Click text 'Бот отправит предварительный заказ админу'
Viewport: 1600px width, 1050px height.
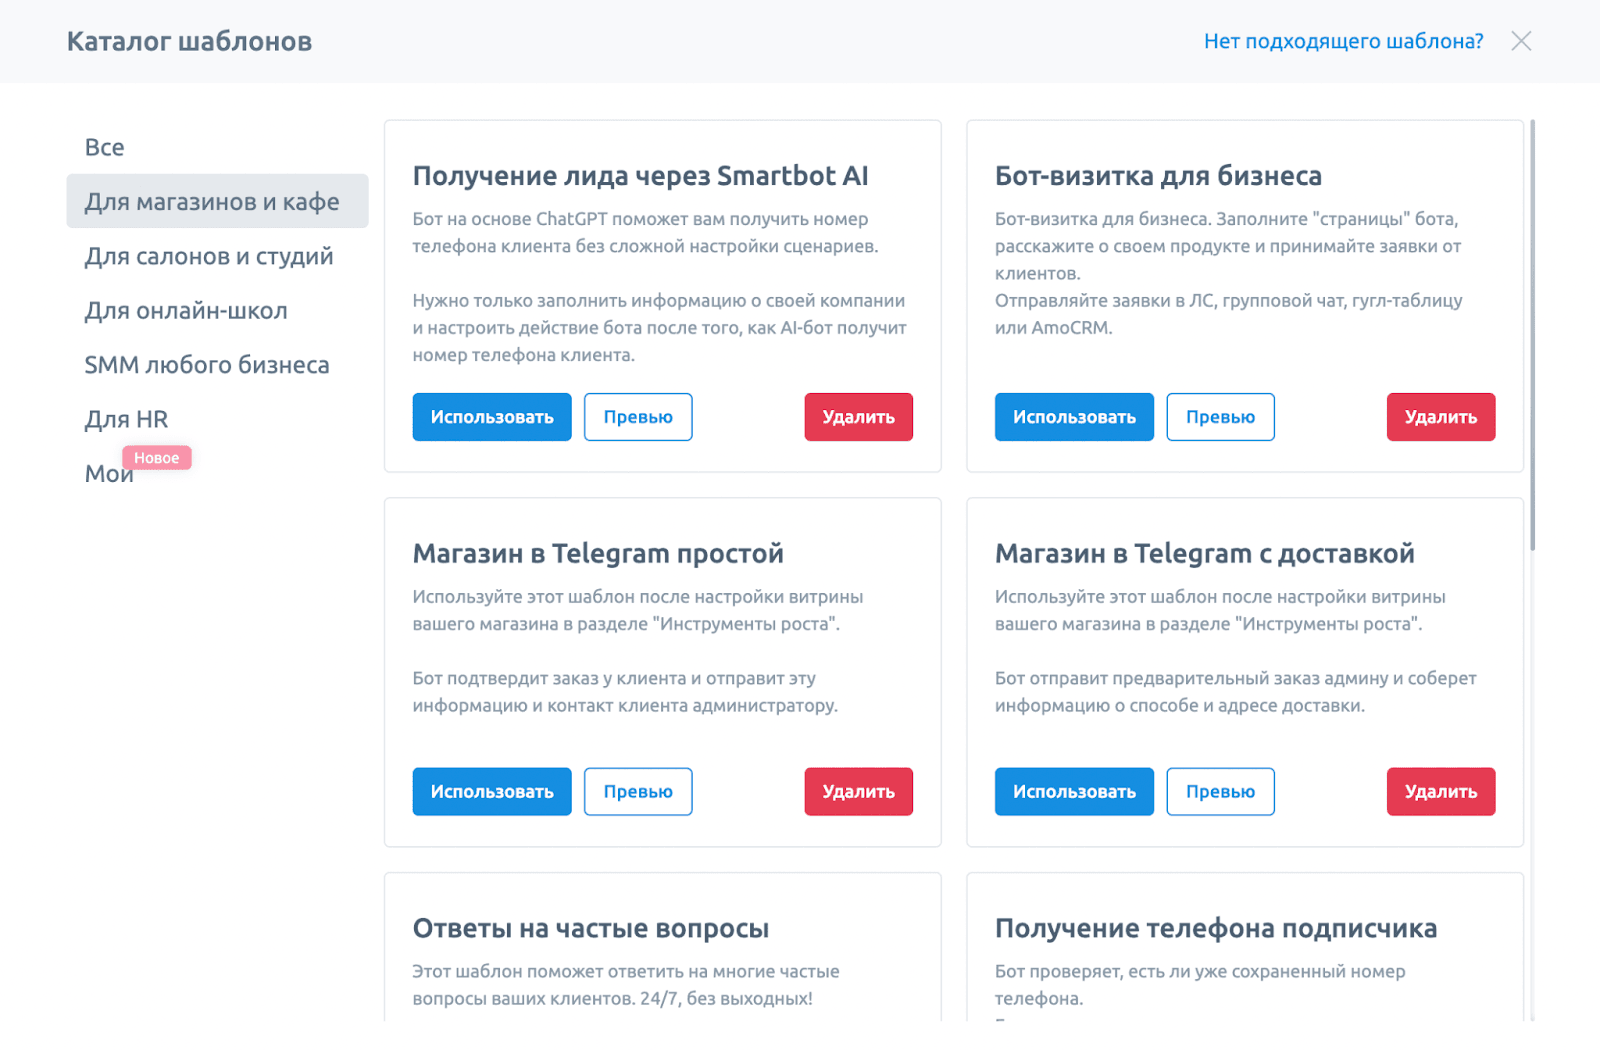coord(1236,692)
